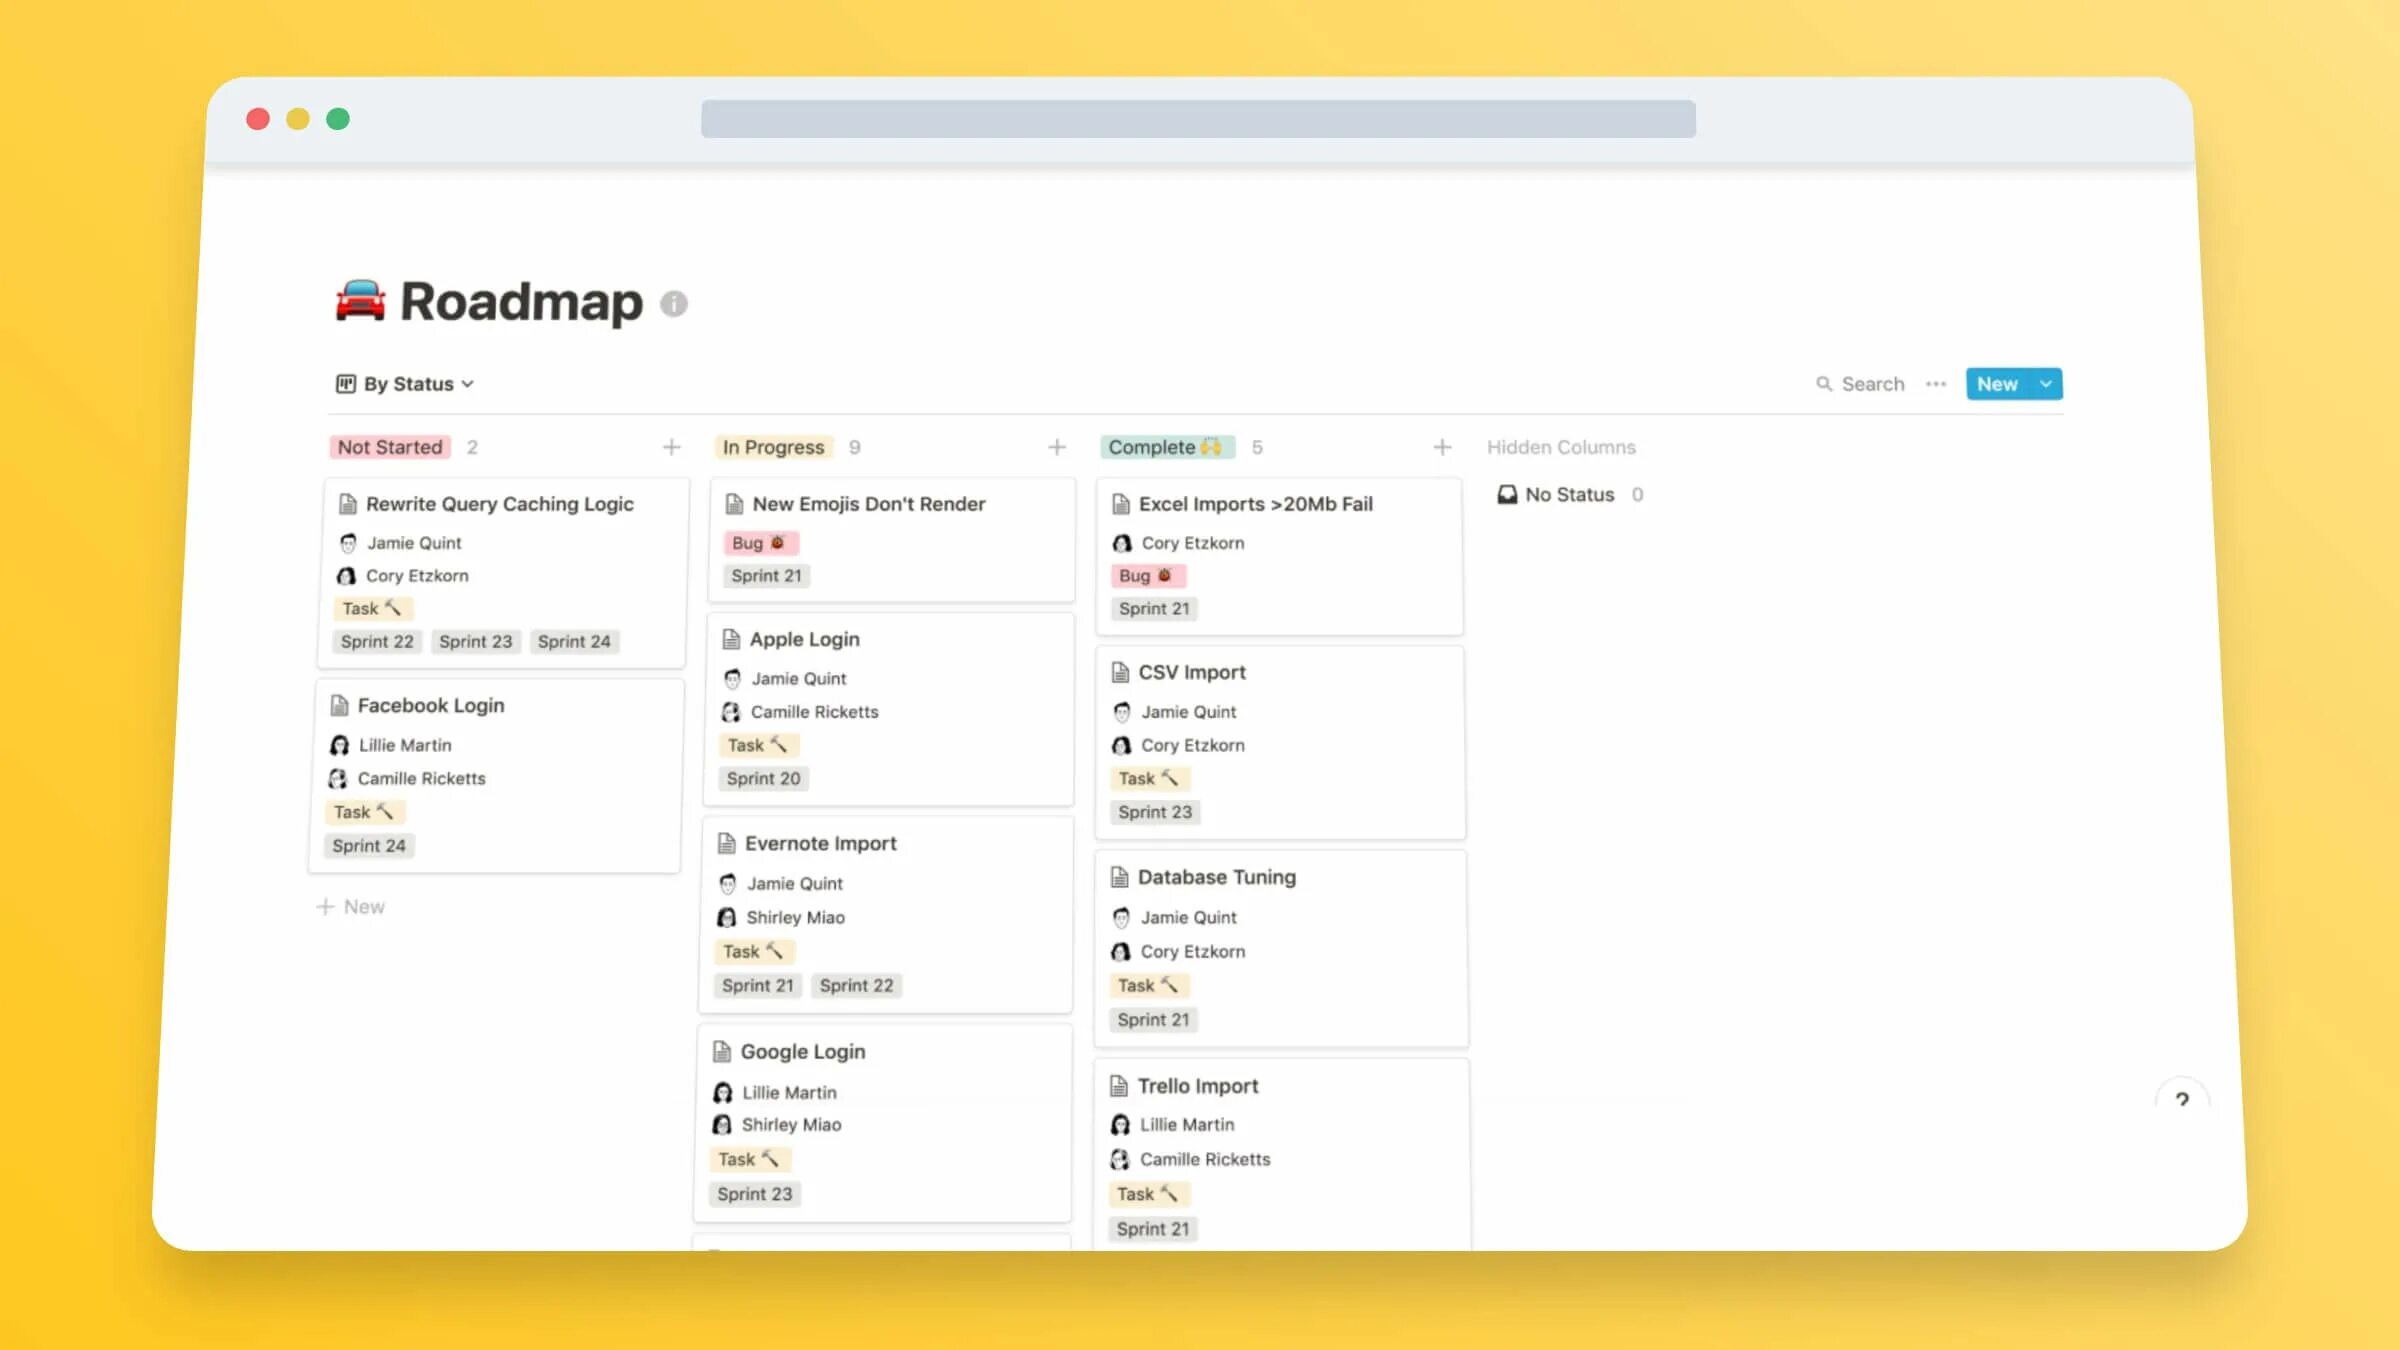Add a card via Complete column plus
This screenshot has width=2400, height=1350.
[x=1442, y=447]
